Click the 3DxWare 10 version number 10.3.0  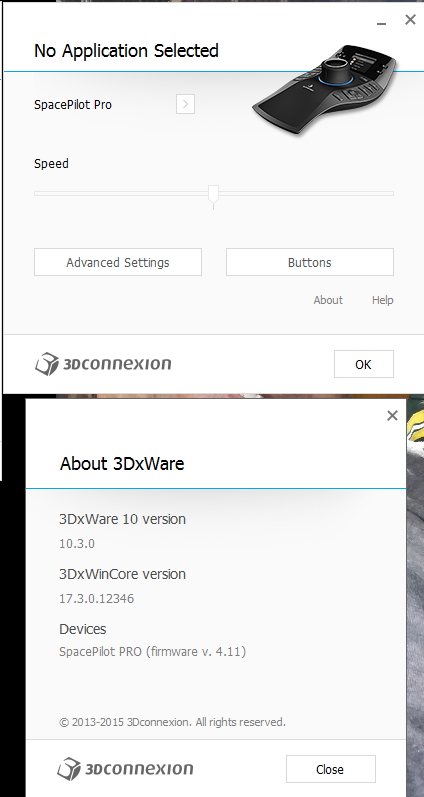77,544
